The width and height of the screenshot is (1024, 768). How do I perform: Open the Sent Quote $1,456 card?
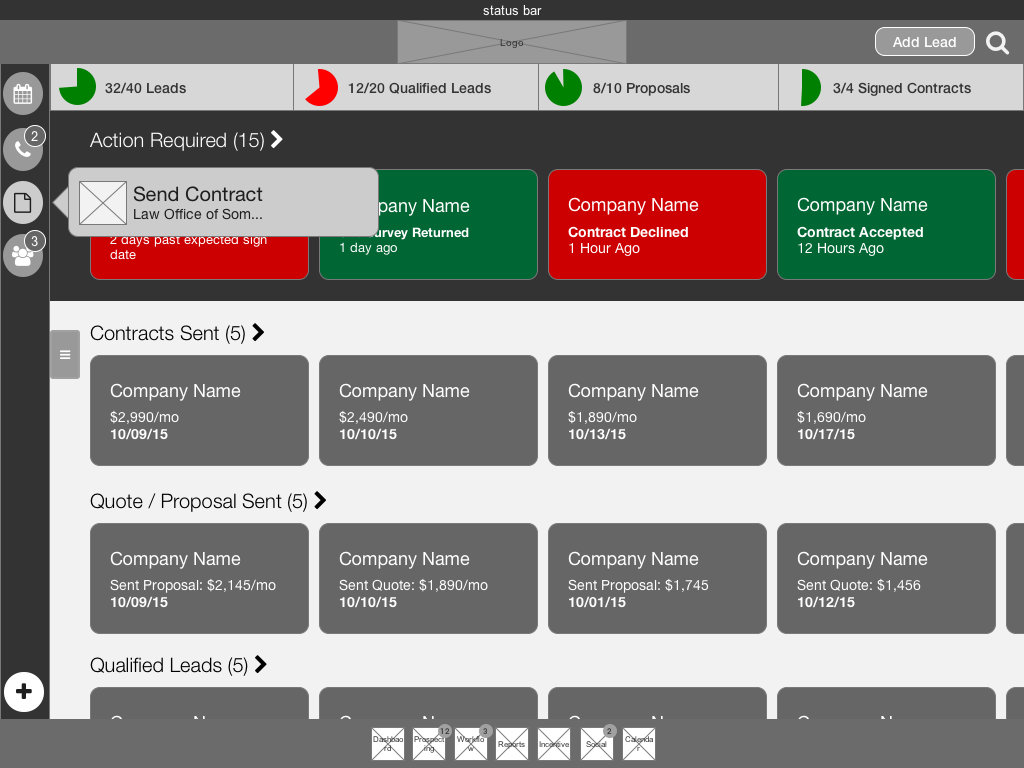click(886, 578)
